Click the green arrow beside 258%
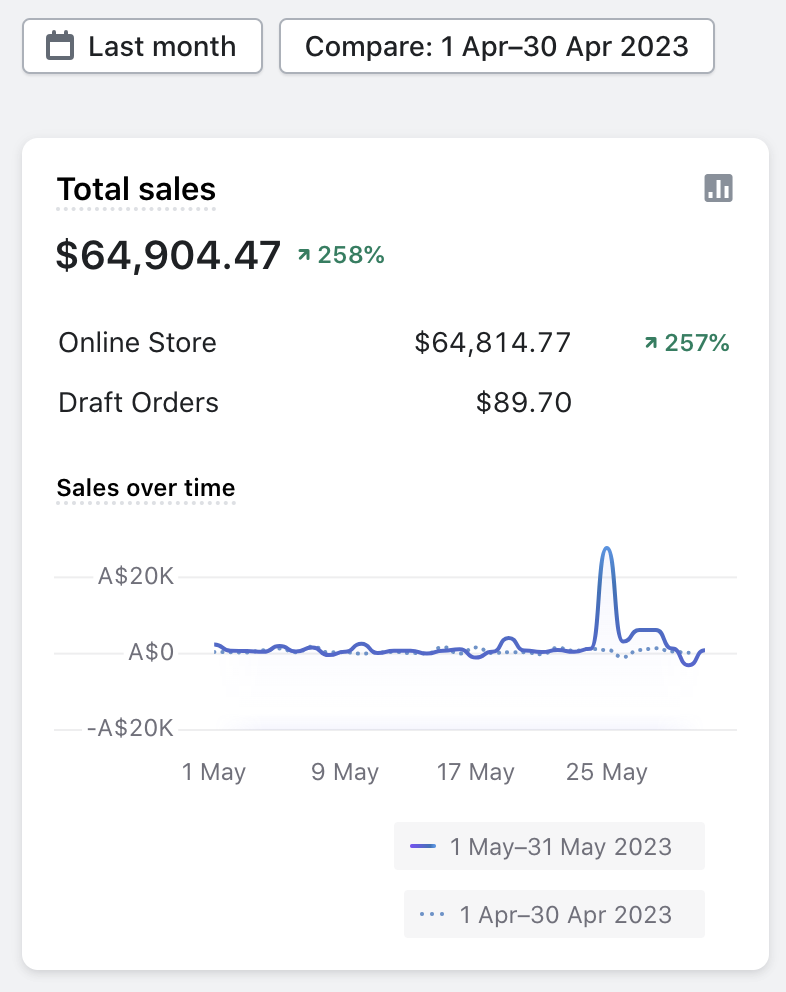The image size is (786, 992). point(303,256)
